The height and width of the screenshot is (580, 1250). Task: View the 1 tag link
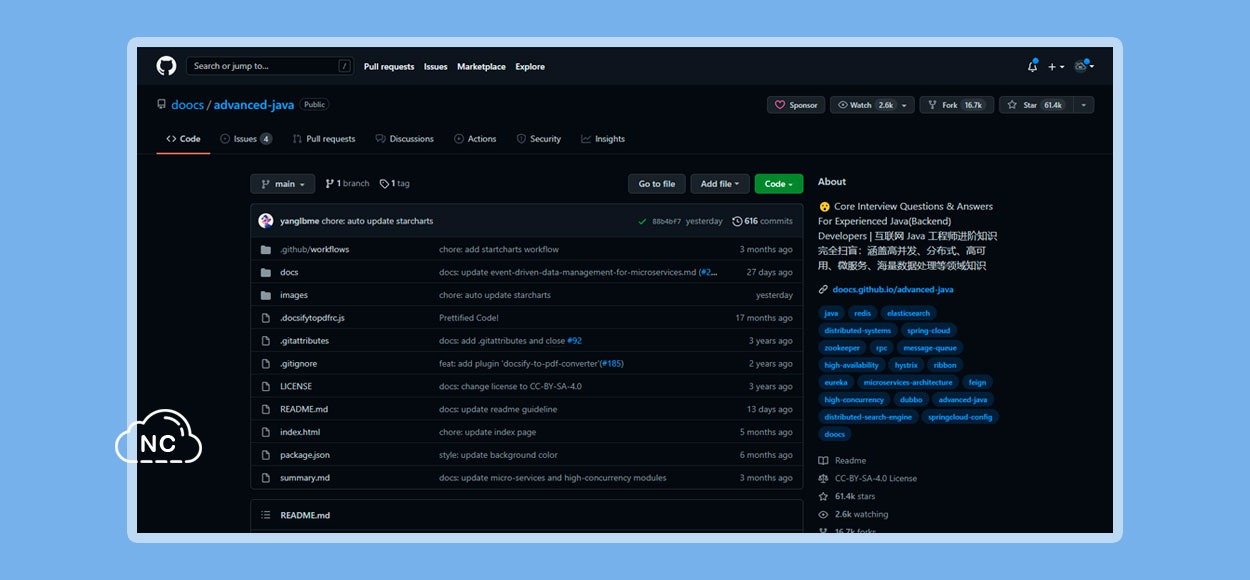click(x=395, y=184)
